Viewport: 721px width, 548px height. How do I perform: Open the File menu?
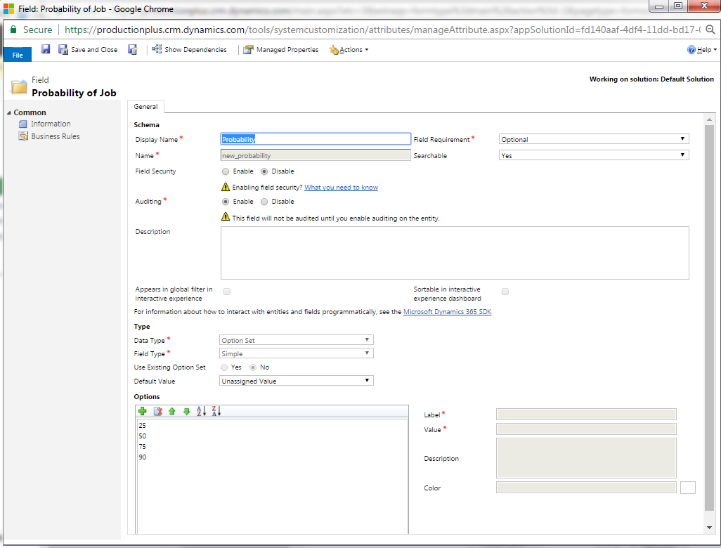(x=17, y=55)
